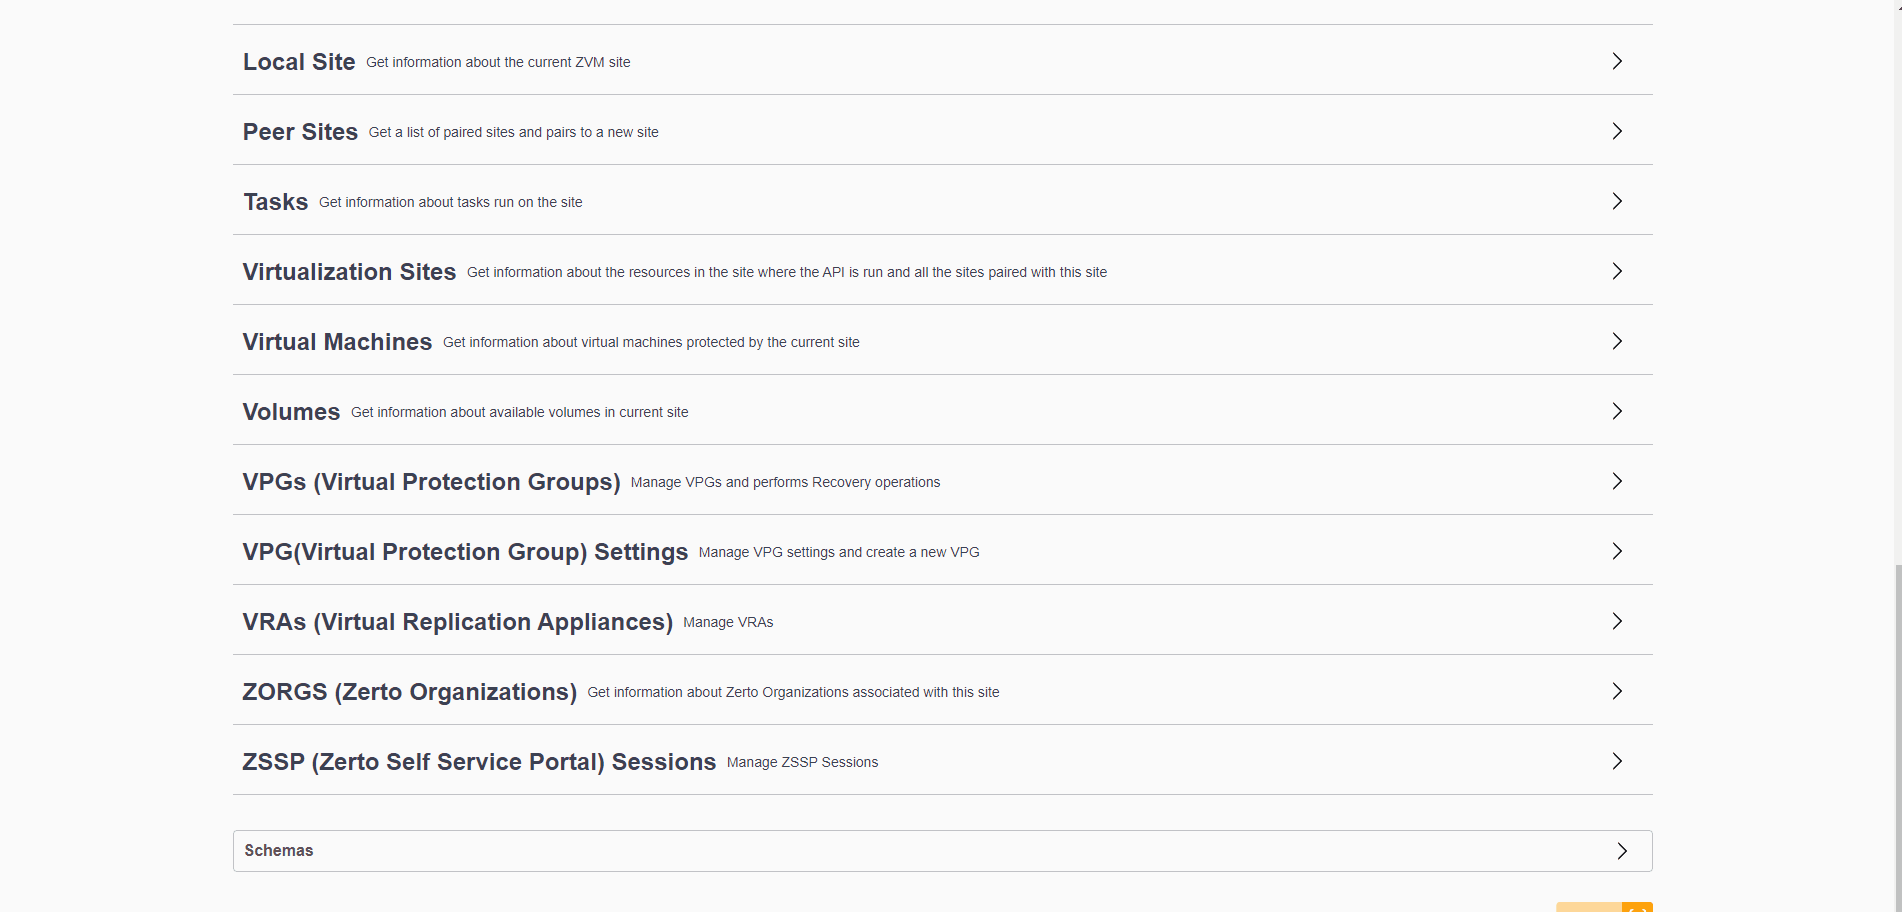Expand the Schemas panel arrow
This screenshot has height=912, width=1902.
point(1622,851)
